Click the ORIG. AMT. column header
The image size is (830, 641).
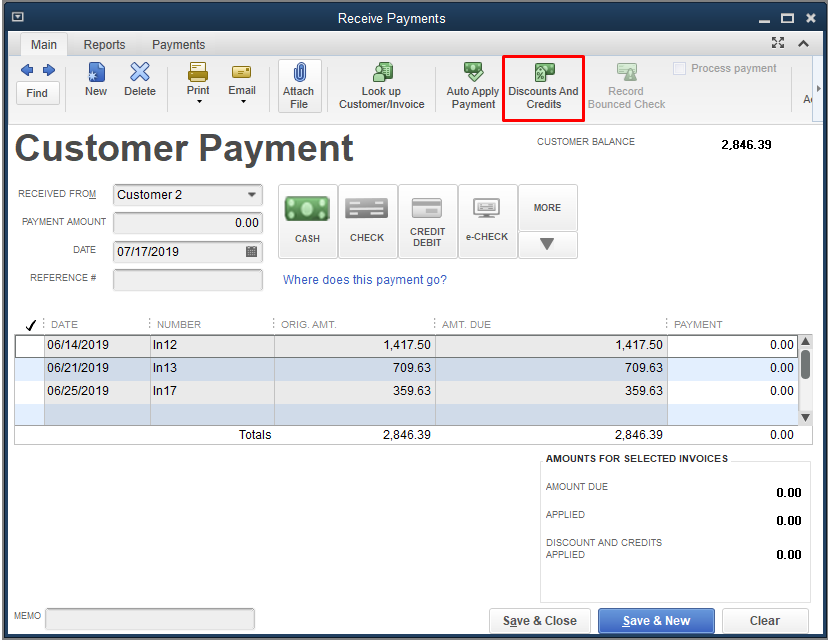coord(309,324)
